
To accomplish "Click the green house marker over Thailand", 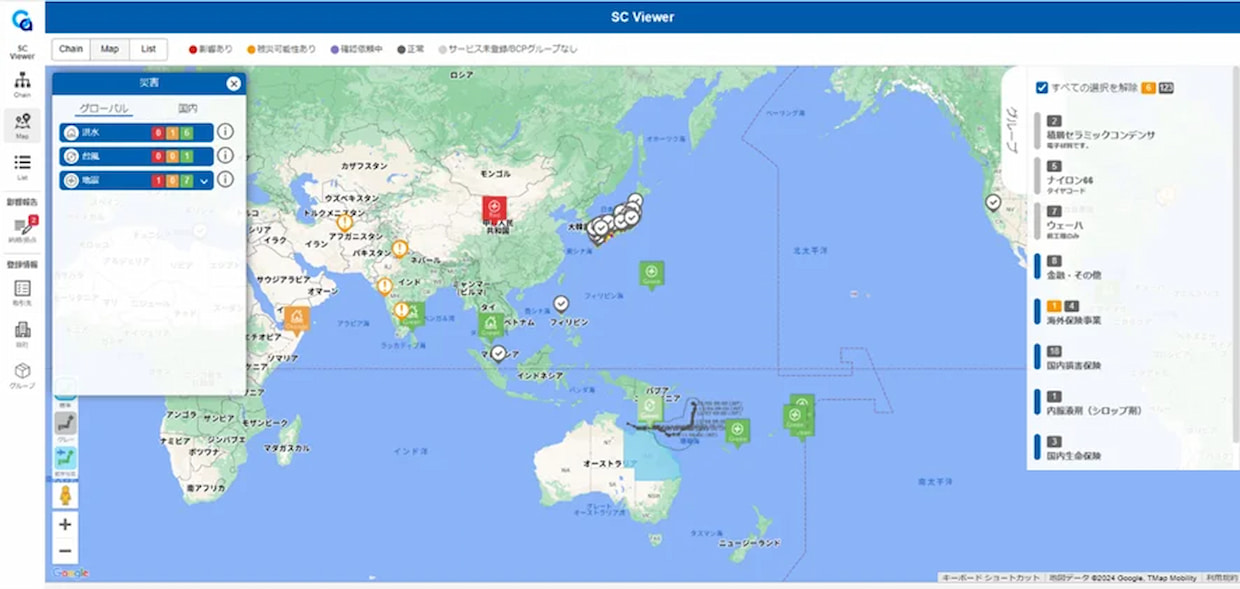I will click(x=490, y=325).
